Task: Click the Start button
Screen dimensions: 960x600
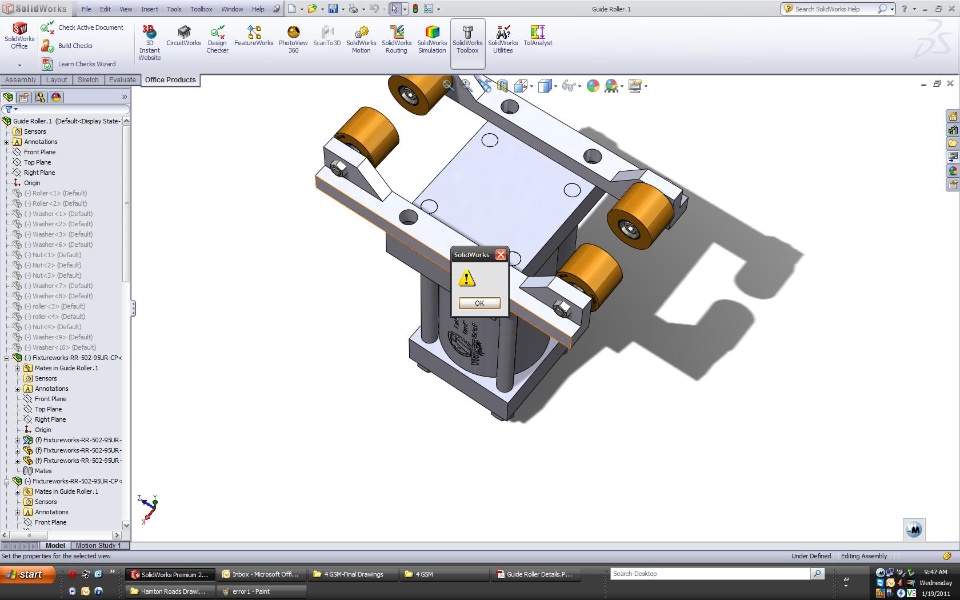Action: click(x=28, y=574)
